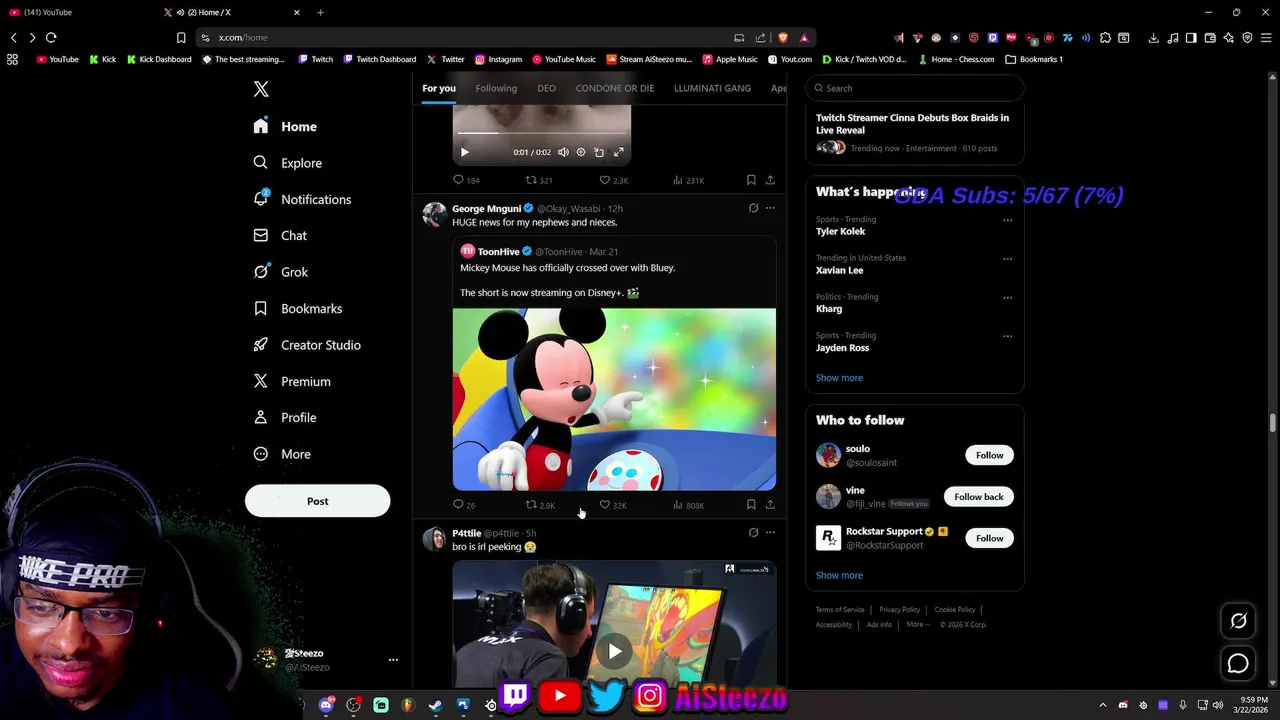The height and width of the screenshot is (720, 1280).
Task: Show more trending topics
Action: pyautogui.click(x=839, y=378)
